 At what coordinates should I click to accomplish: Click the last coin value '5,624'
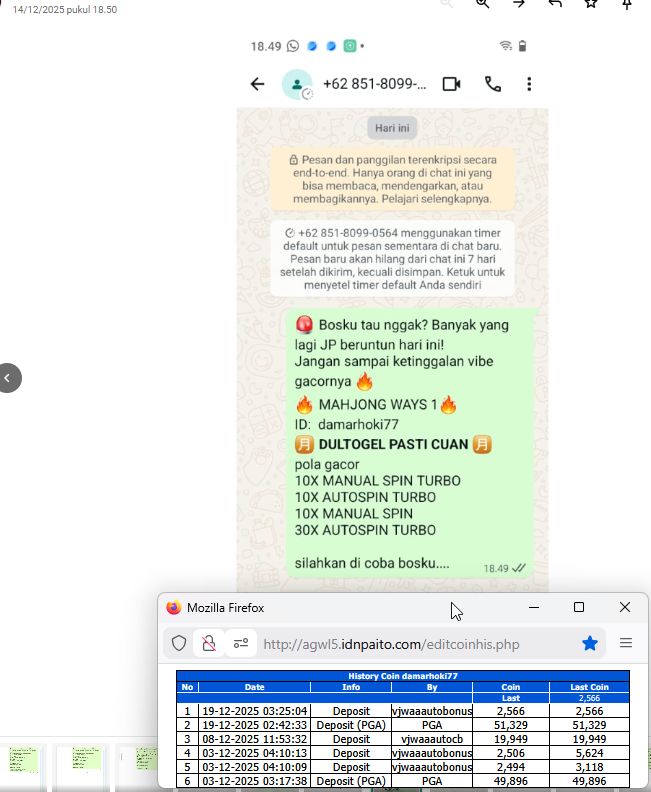(x=589, y=753)
